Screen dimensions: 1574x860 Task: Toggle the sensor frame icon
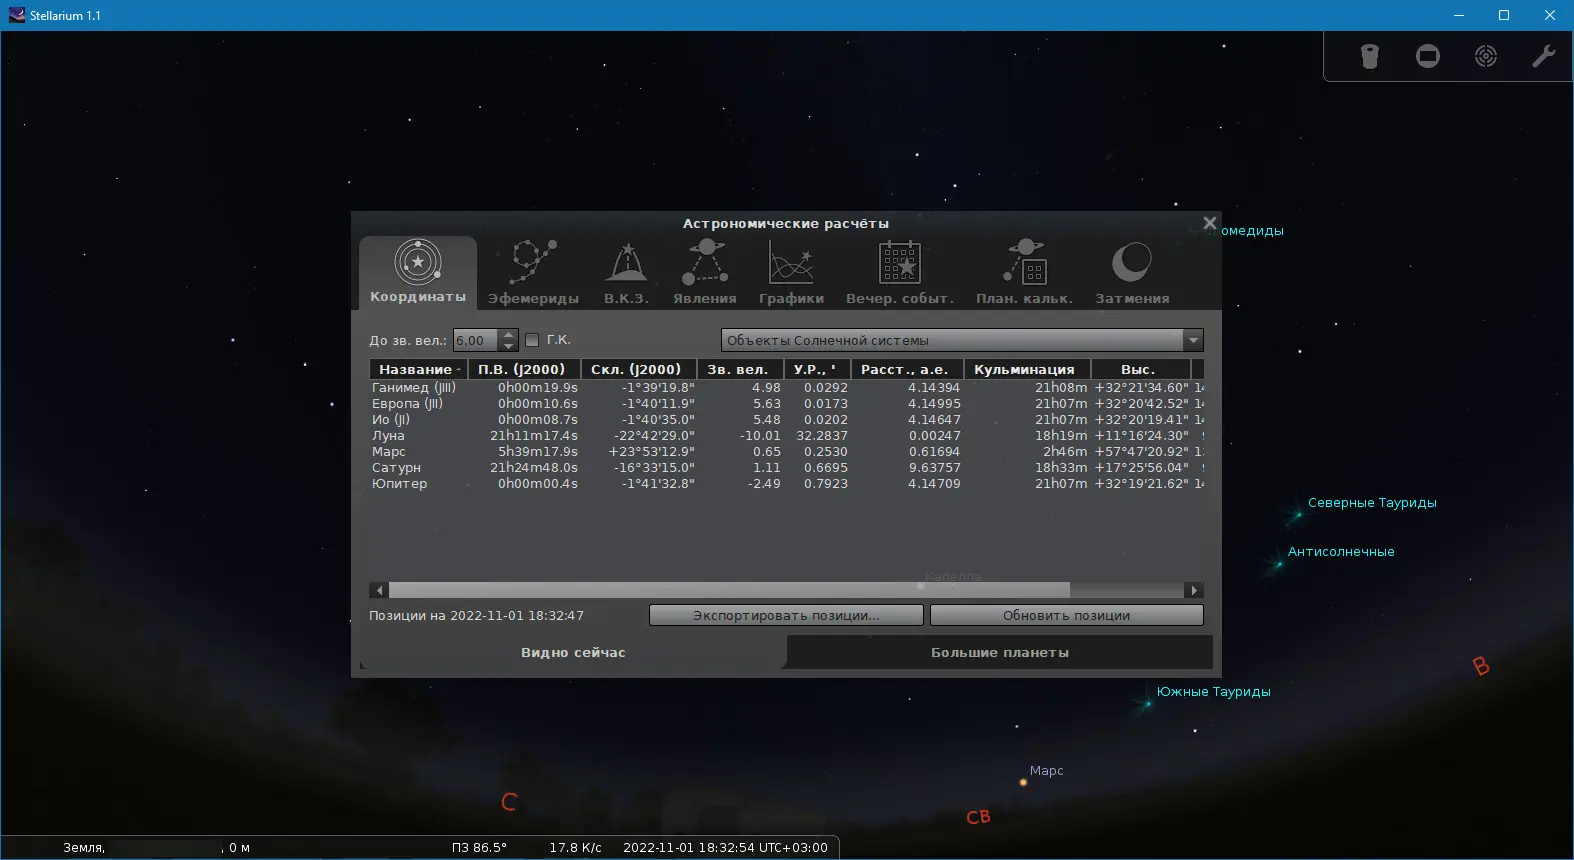tap(1428, 56)
